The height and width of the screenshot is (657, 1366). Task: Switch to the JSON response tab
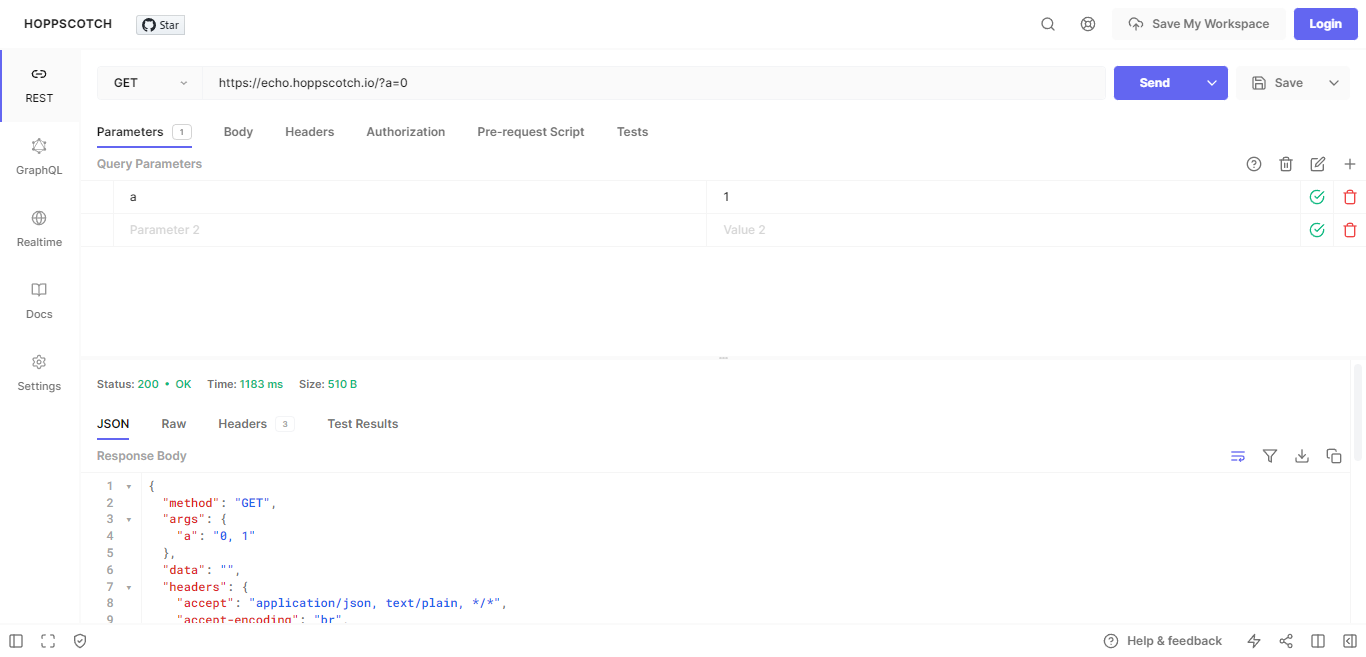pyautogui.click(x=113, y=424)
